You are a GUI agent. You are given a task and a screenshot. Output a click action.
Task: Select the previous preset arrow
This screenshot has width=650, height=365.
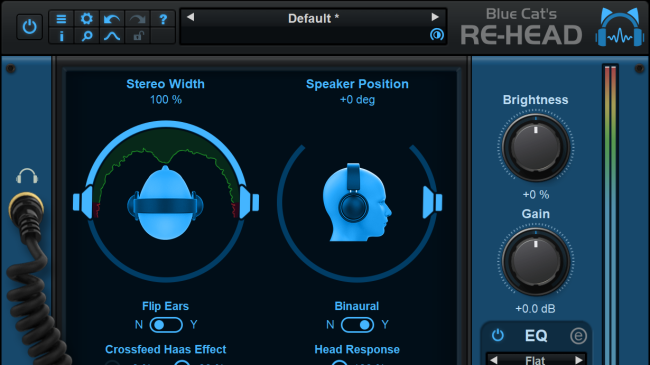click(x=190, y=17)
